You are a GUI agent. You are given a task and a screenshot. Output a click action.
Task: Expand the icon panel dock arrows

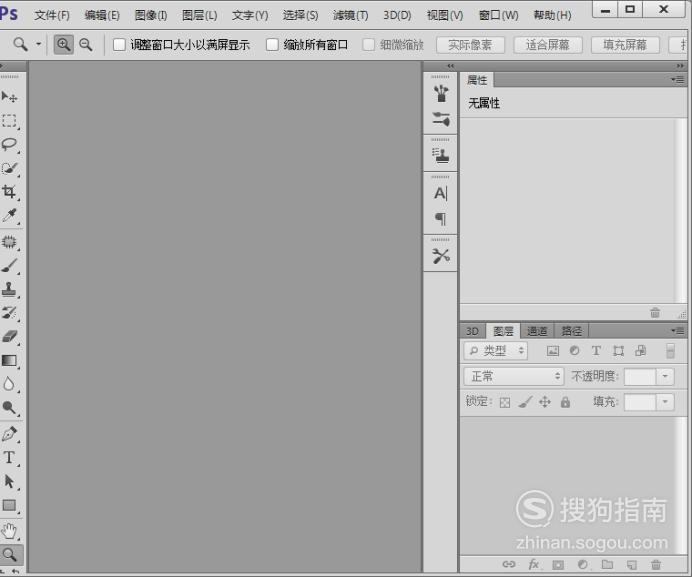(x=451, y=66)
